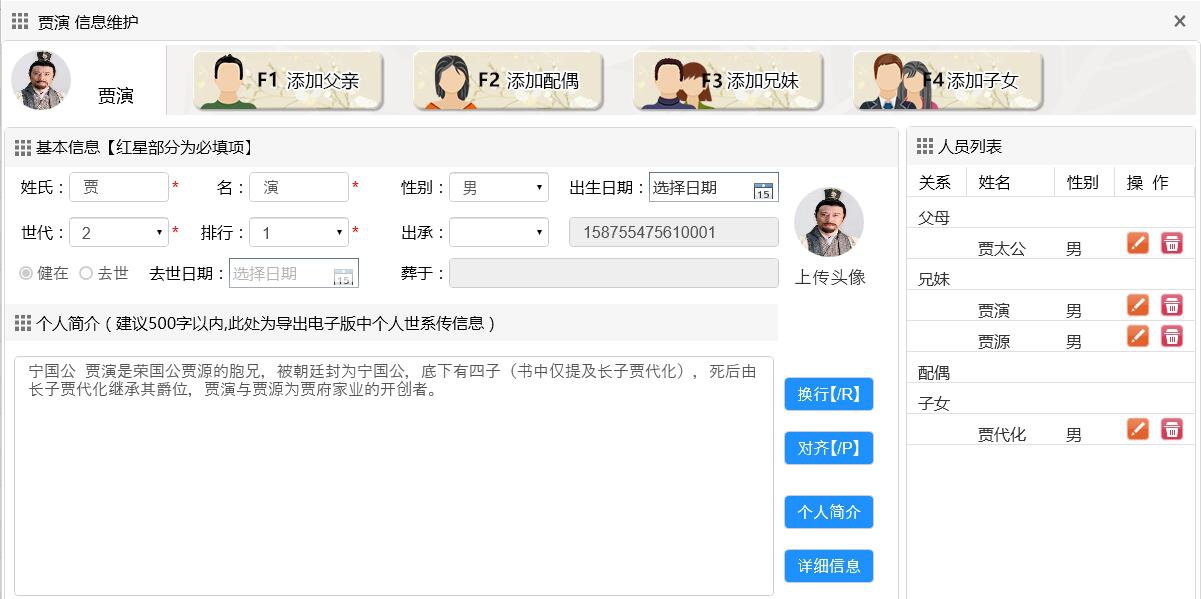The image size is (1201, 599).
Task: Edit 贾太公 using the pencil icon
Action: coord(1137,243)
